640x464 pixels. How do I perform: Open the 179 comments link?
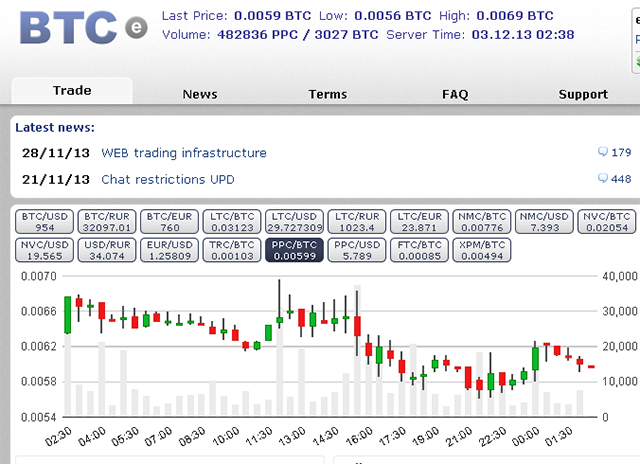pos(621,152)
